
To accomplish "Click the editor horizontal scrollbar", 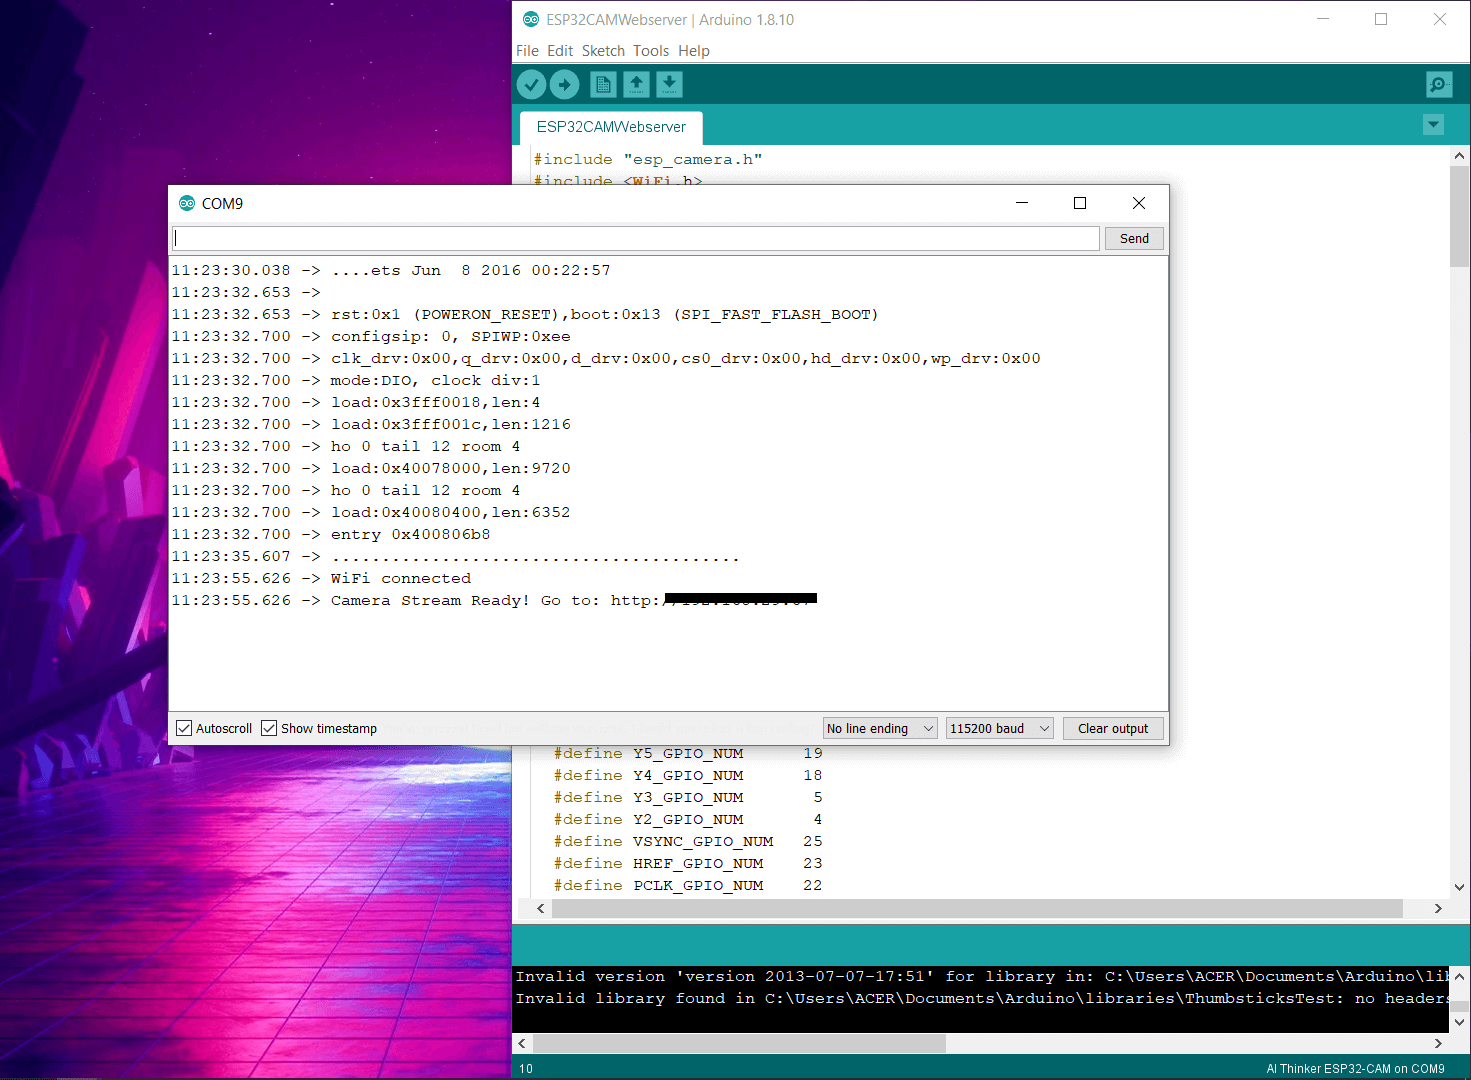I will 976,908.
